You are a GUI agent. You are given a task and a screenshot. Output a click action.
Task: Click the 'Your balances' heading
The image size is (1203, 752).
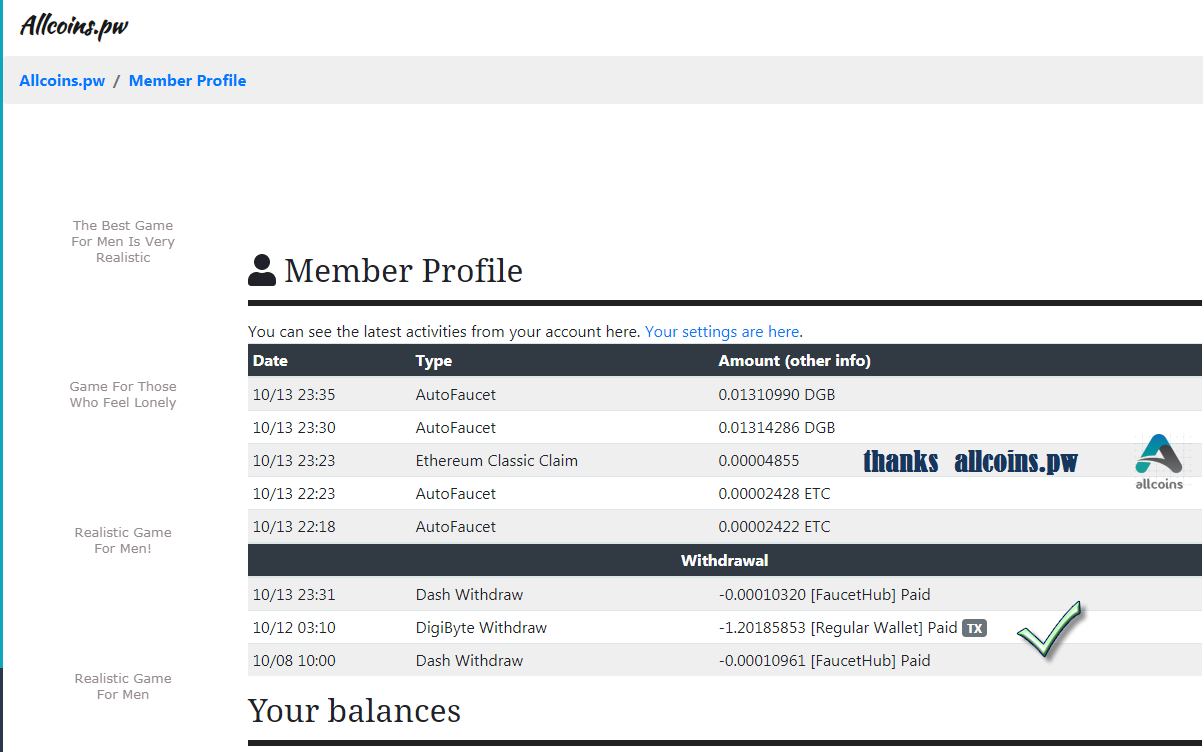(354, 710)
